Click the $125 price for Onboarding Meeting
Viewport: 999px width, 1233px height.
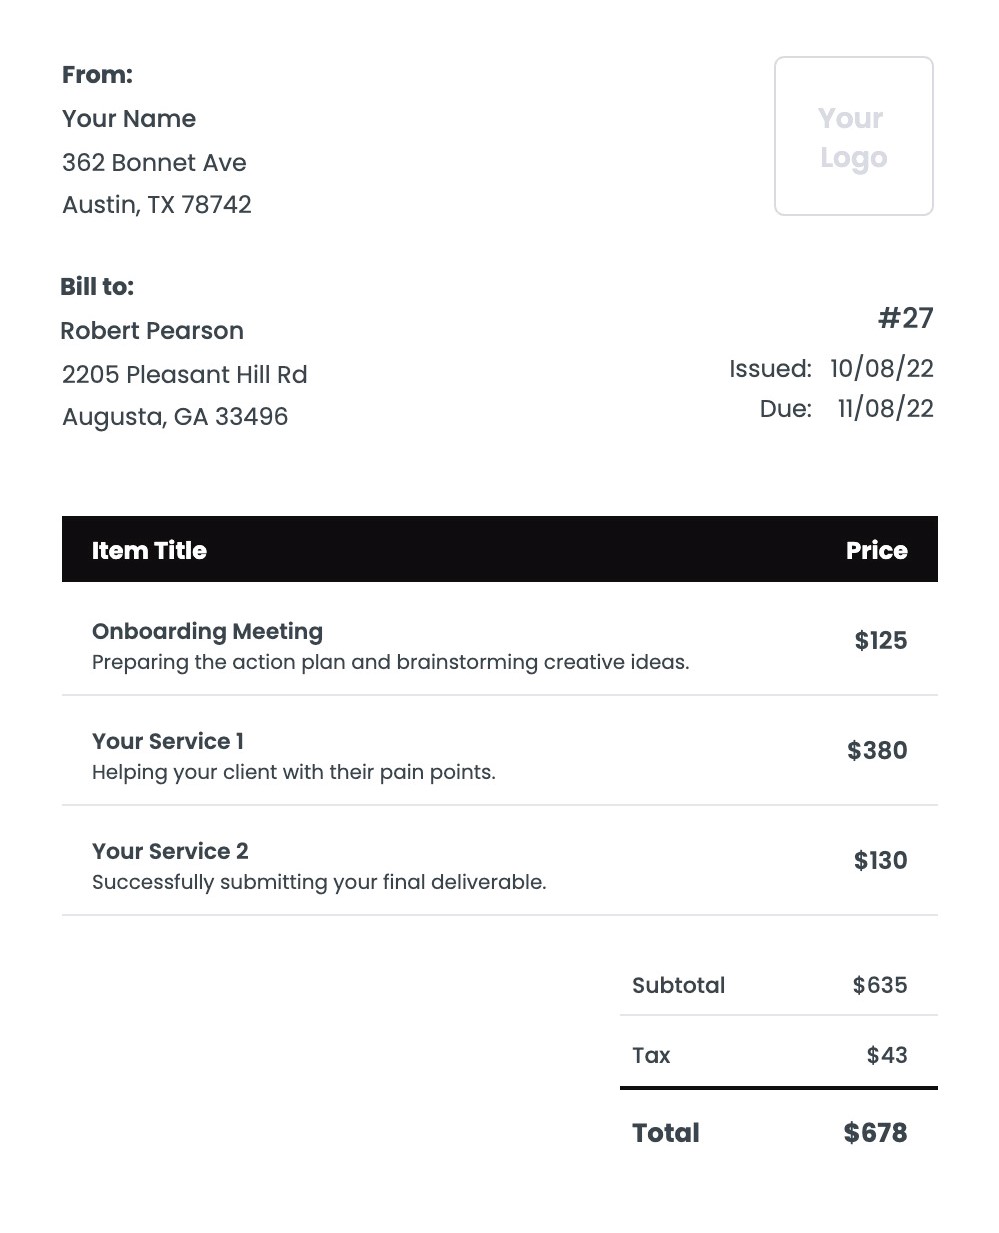(x=880, y=641)
